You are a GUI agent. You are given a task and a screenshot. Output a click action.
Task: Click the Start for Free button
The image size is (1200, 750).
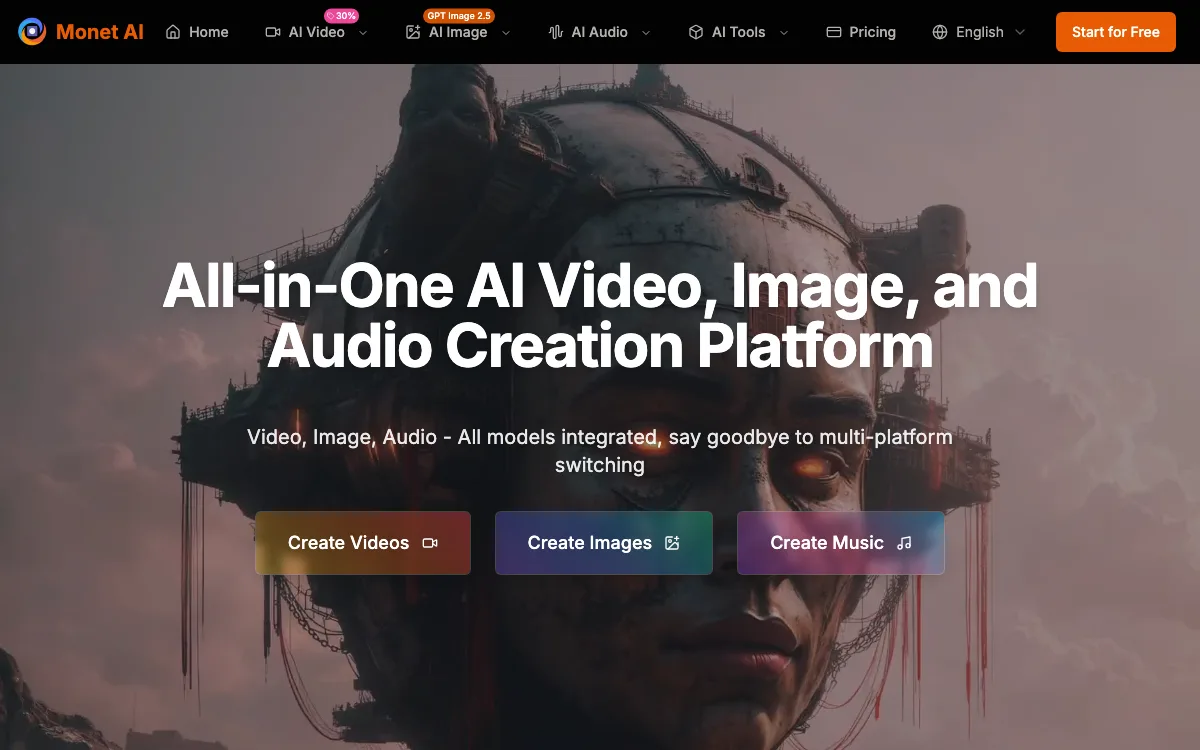1116,32
